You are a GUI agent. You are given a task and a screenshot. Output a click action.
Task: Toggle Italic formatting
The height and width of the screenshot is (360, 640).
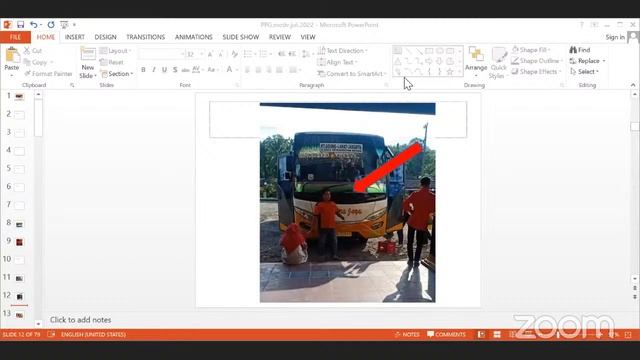(154, 70)
